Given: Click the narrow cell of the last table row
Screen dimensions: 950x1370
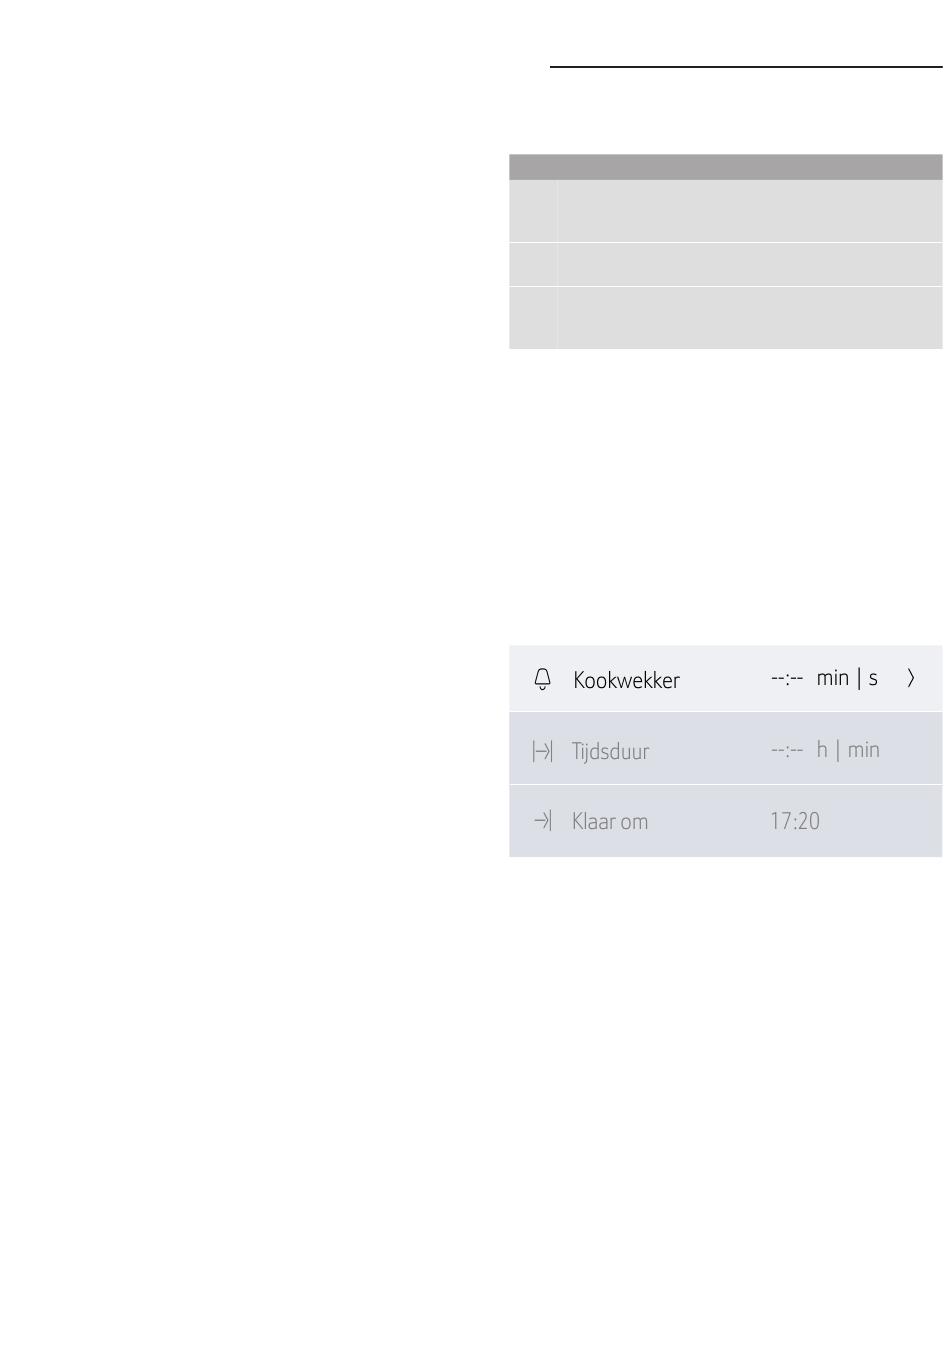Looking at the screenshot, I should point(533,318).
